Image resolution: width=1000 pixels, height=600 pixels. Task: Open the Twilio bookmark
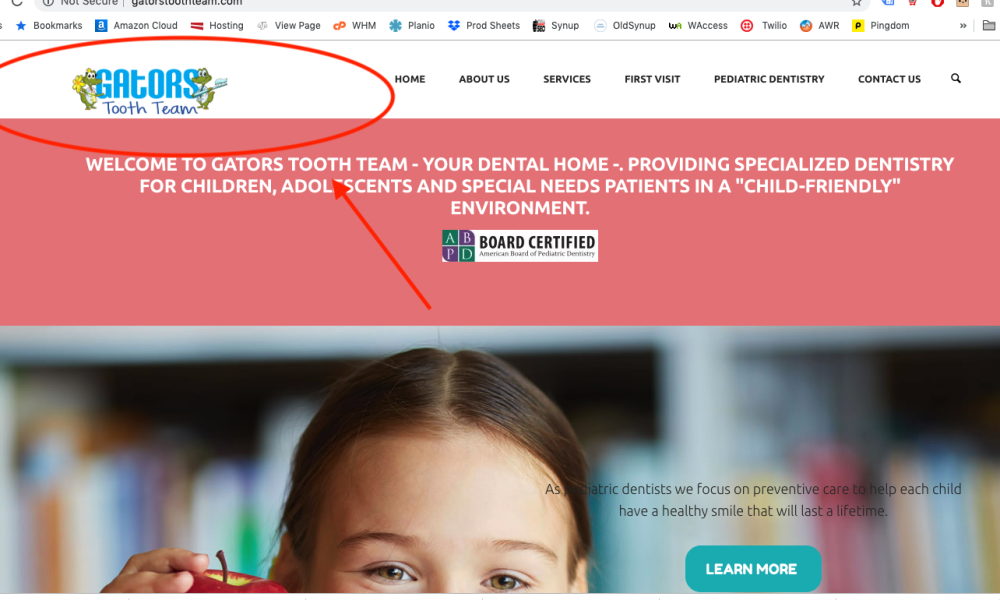pyautogui.click(x=763, y=26)
